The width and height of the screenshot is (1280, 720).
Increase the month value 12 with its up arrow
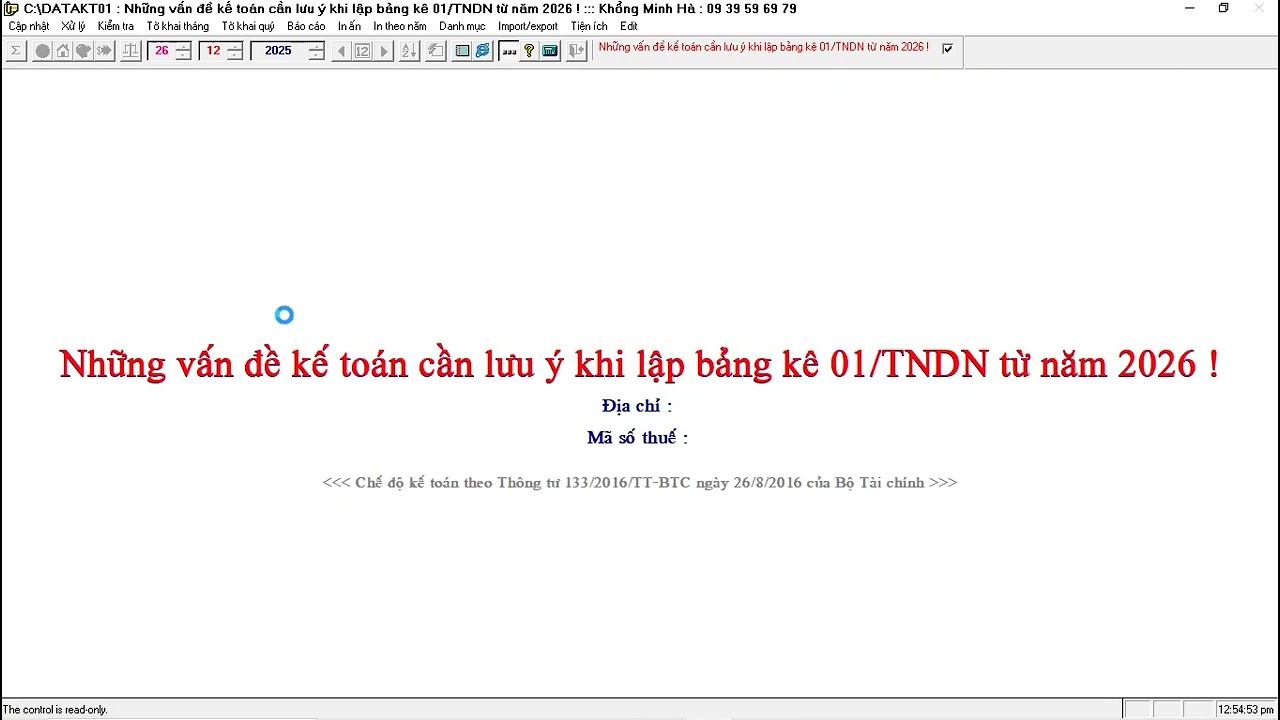(235, 46)
